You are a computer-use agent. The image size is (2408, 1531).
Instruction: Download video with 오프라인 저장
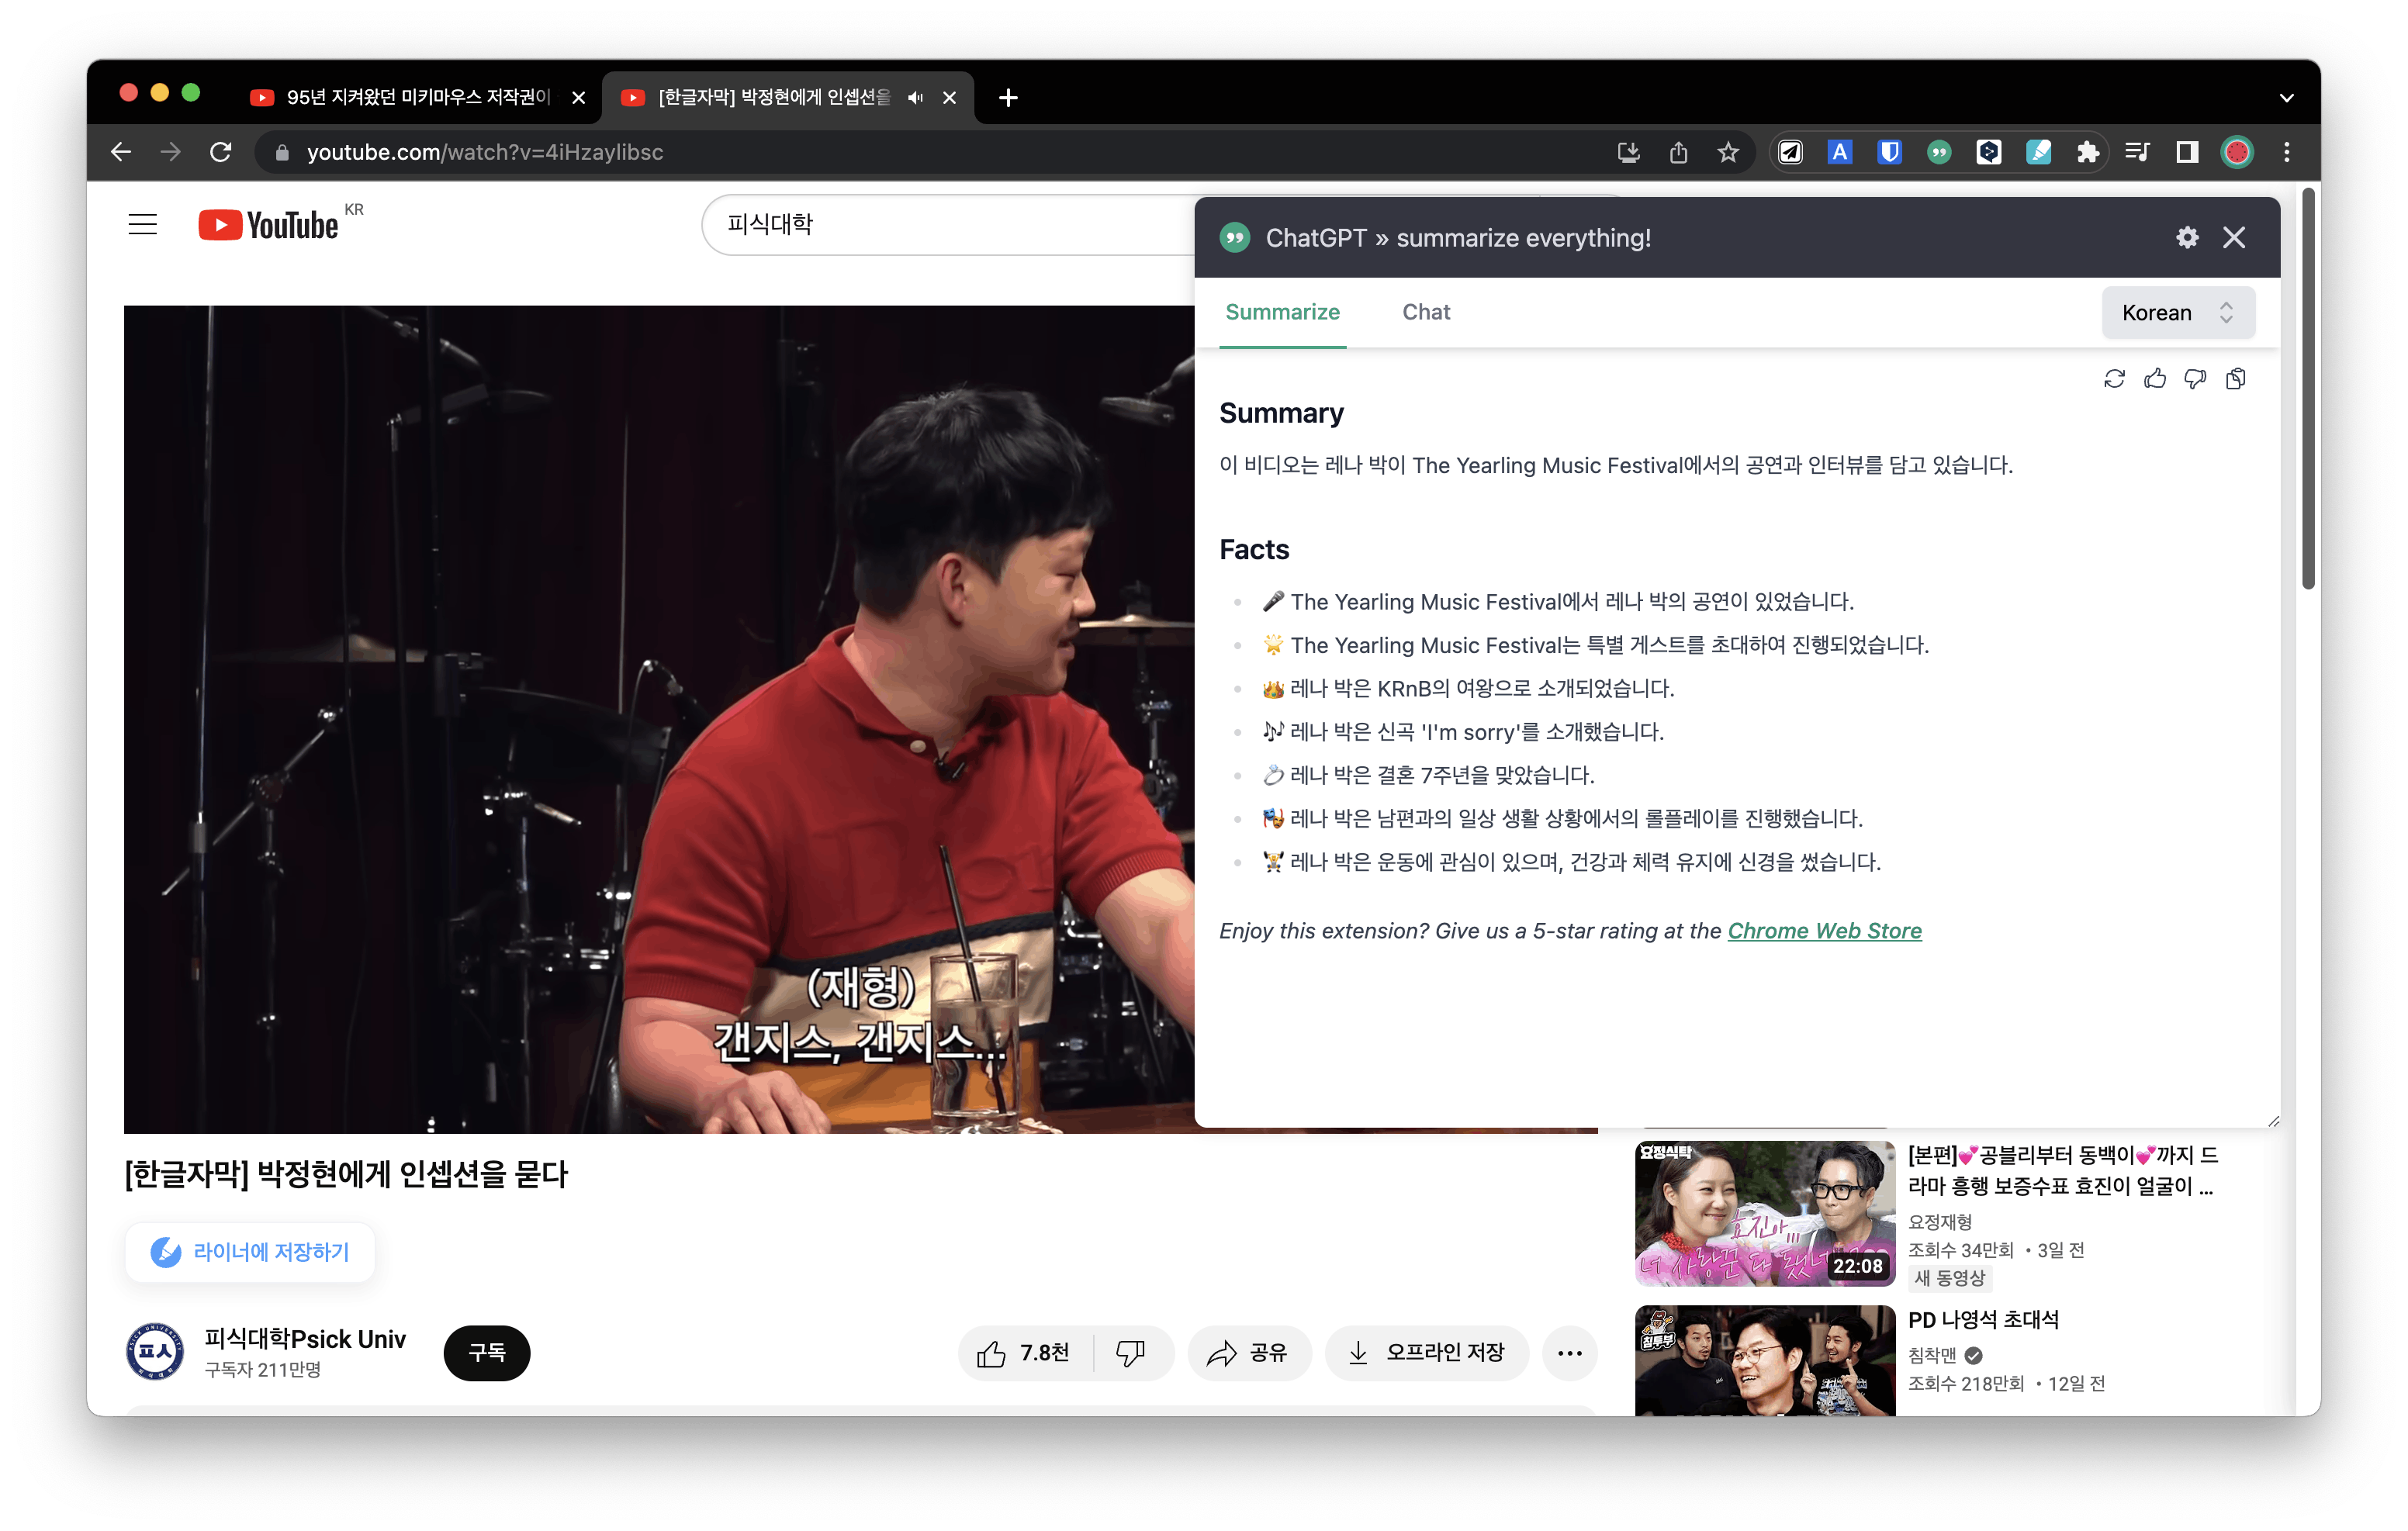1427,1353
